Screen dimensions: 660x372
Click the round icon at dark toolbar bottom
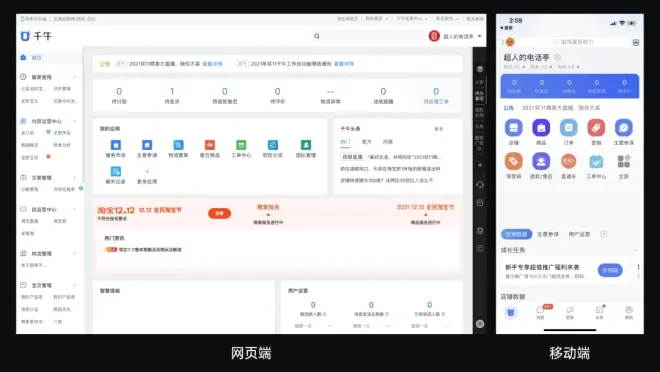click(480, 324)
